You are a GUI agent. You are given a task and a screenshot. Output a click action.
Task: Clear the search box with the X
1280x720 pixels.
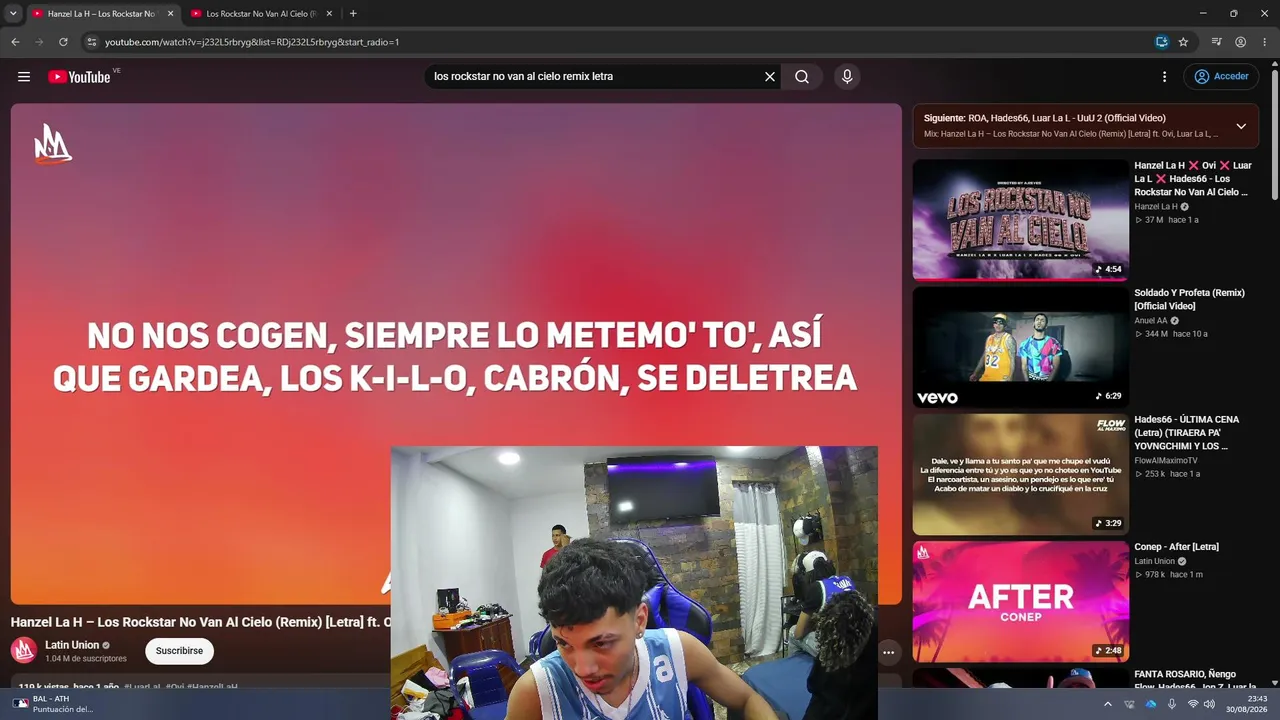tap(770, 77)
